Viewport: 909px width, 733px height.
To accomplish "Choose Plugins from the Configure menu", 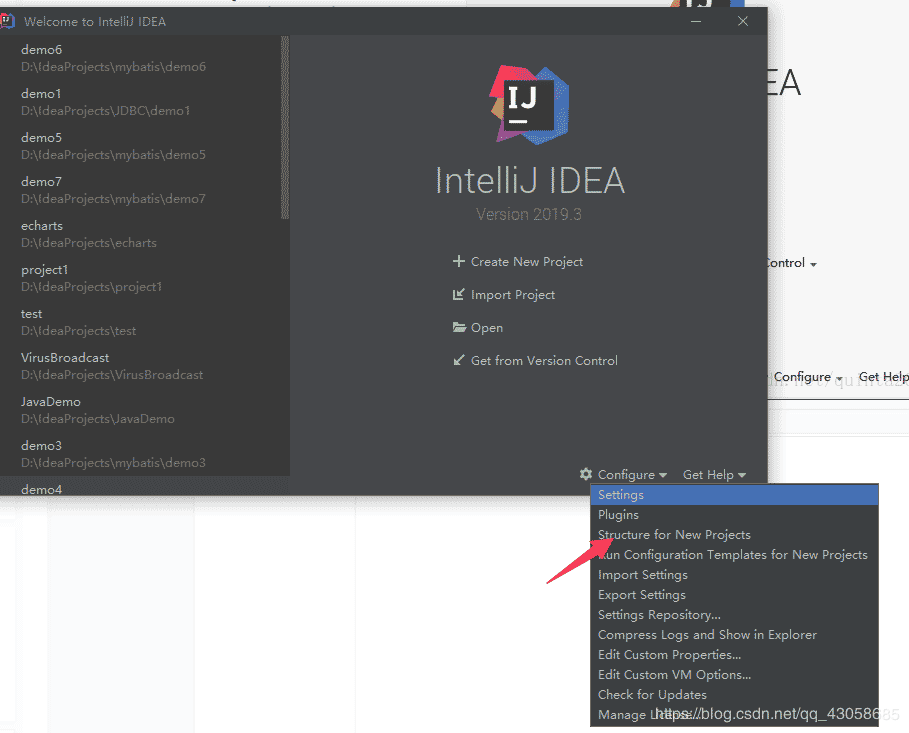I will [619, 514].
